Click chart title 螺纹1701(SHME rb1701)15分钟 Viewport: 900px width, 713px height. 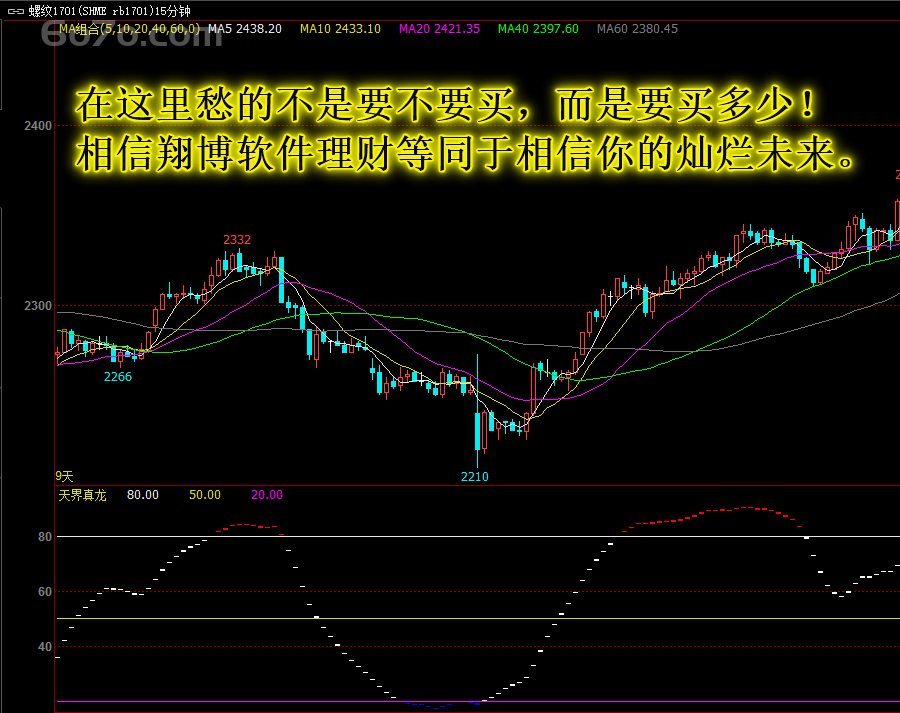[109, 11]
